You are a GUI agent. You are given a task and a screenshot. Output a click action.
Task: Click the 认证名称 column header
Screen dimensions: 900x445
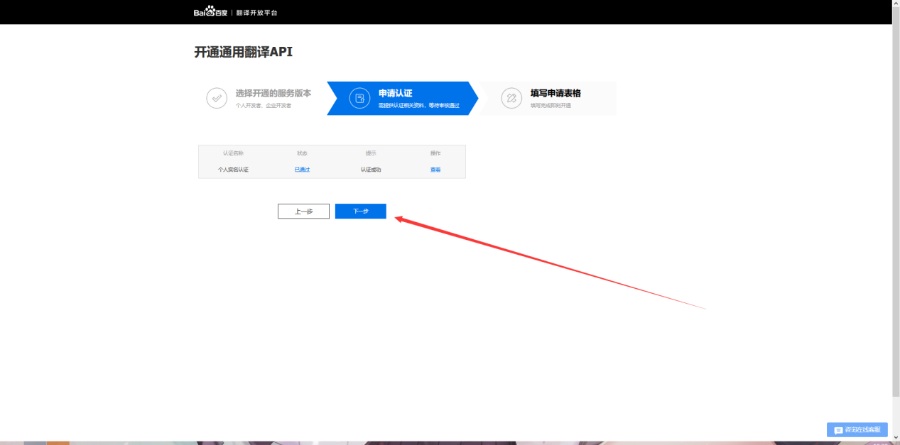(x=233, y=153)
